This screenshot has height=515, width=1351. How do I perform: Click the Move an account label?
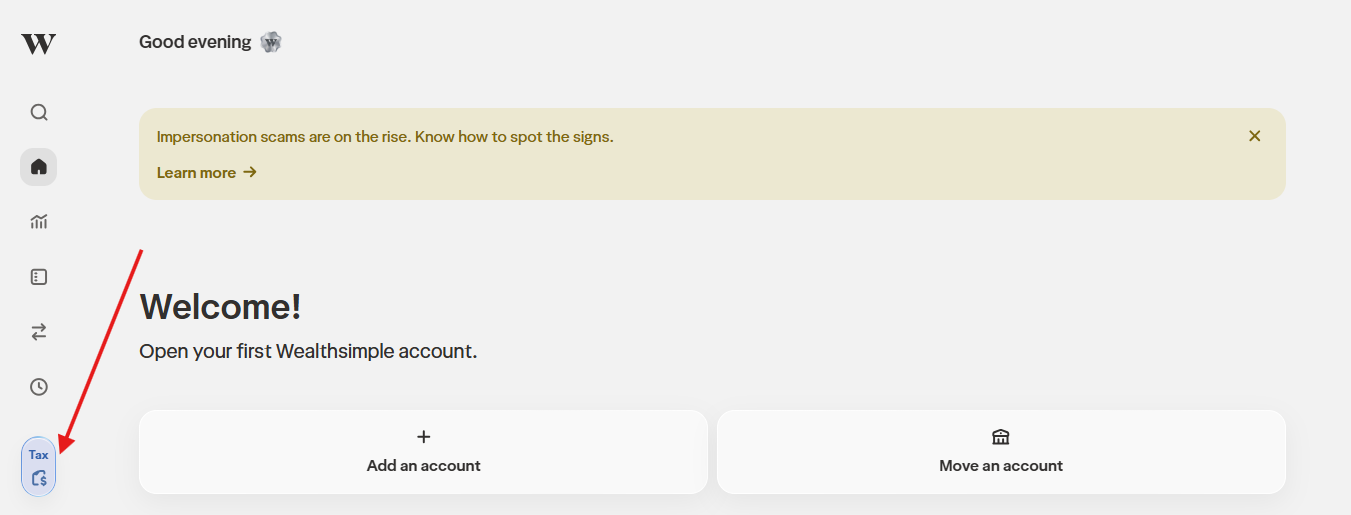tap(1000, 465)
